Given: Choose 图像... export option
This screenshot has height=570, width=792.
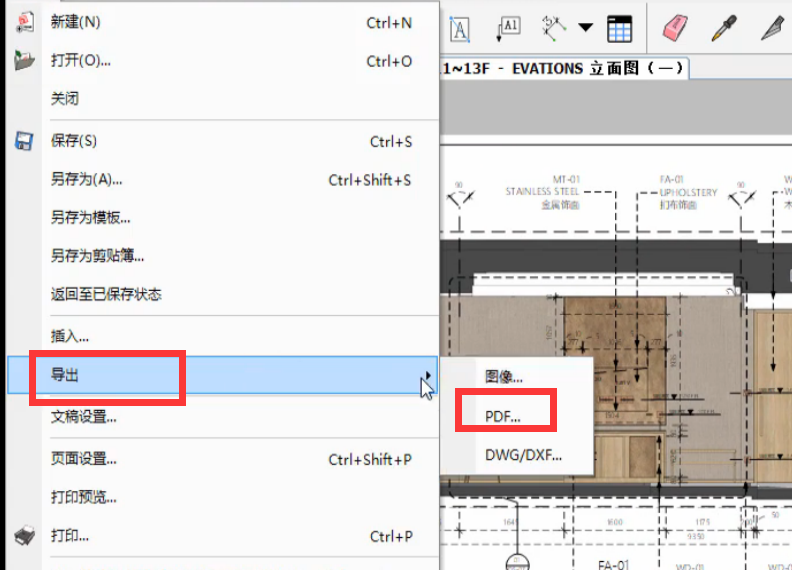Looking at the screenshot, I should tap(504, 376).
